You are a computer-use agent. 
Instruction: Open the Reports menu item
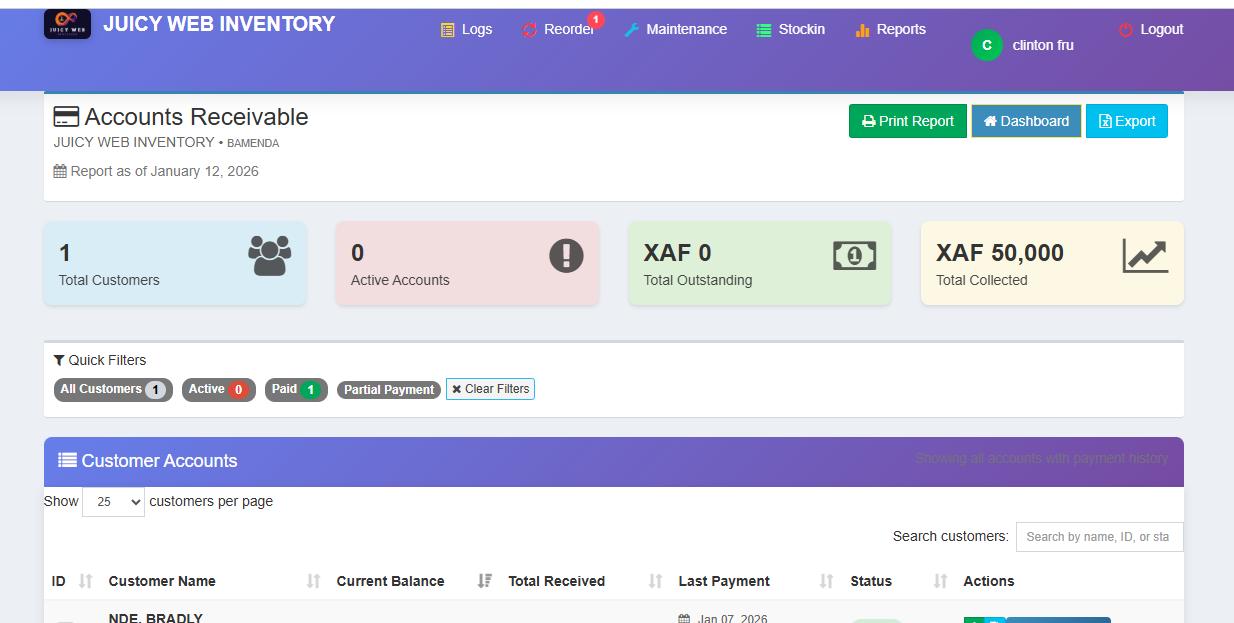click(x=890, y=29)
